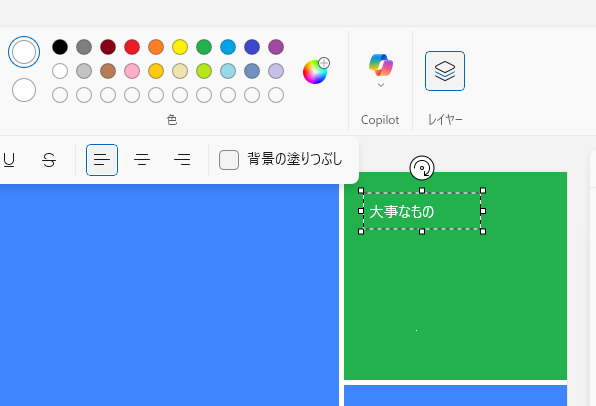Image resolution: width=596 pixels, height=406 pixels.
Task: Pick the orange color swatch
Action: (x=156, y=47)
